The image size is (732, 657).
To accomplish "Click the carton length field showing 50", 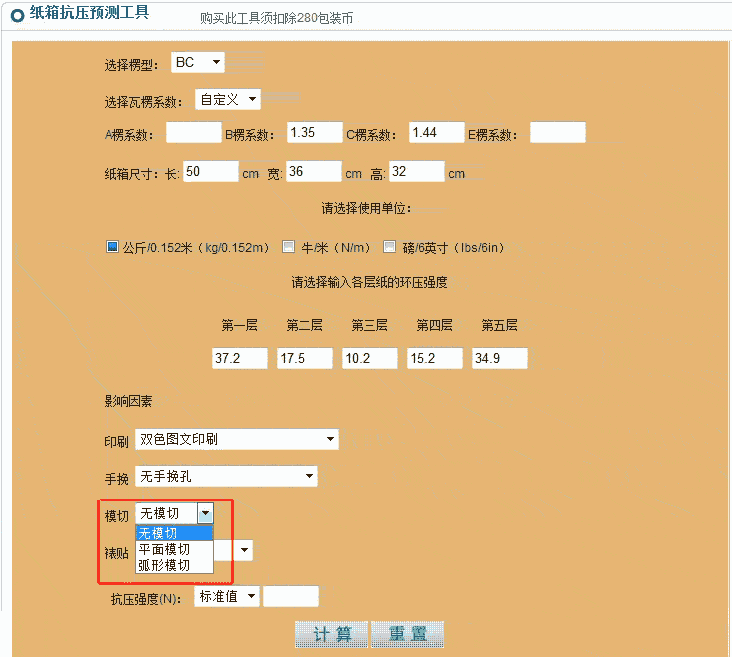I will tap(210, 172).
